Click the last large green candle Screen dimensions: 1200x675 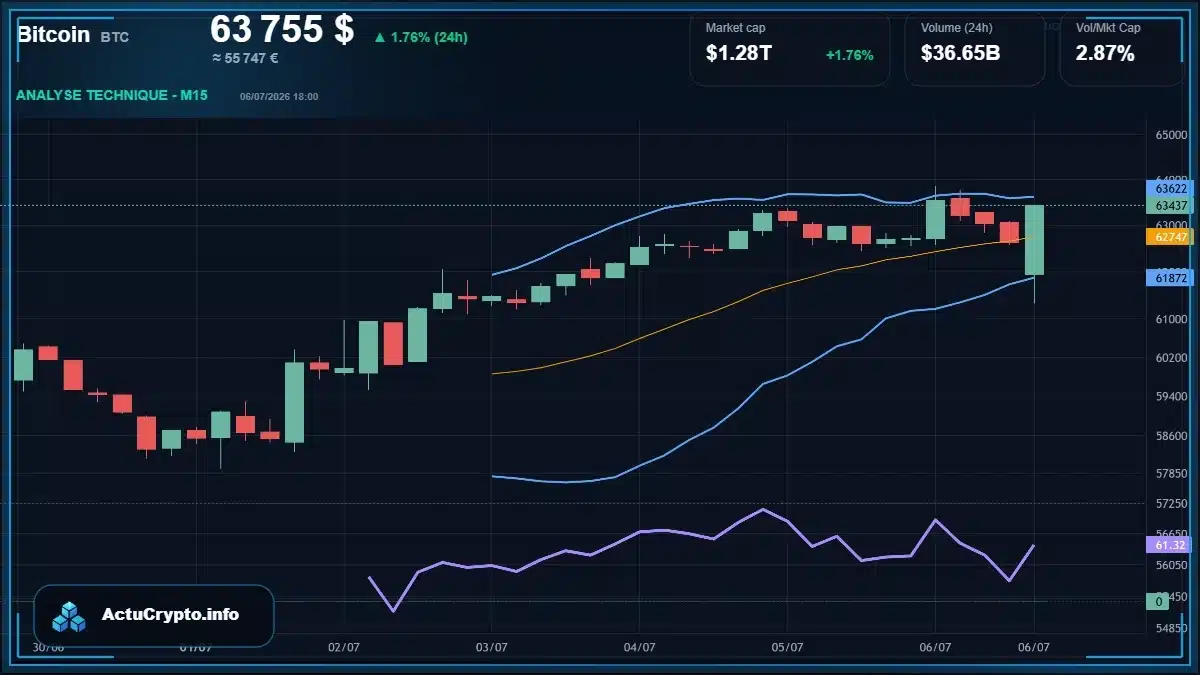[x=1034, y=240]
